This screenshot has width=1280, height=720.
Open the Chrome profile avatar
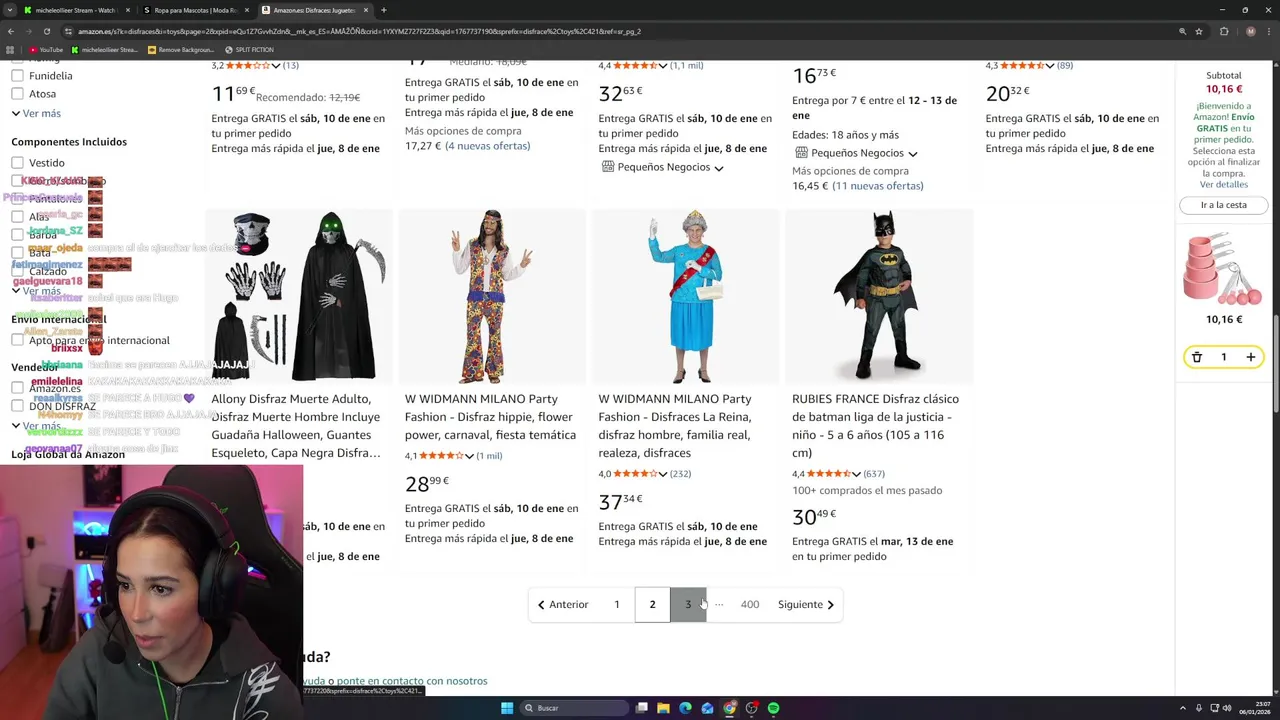[x=1250, y=31]
